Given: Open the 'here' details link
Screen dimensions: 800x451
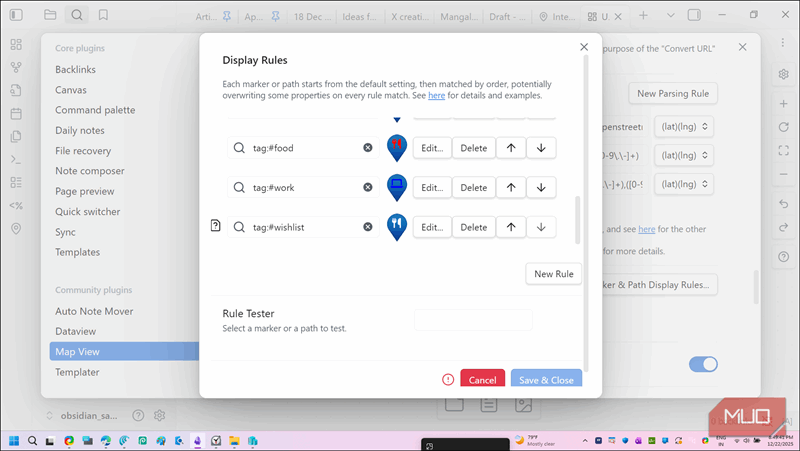Looking at the screenshot, I should [437, 96].
